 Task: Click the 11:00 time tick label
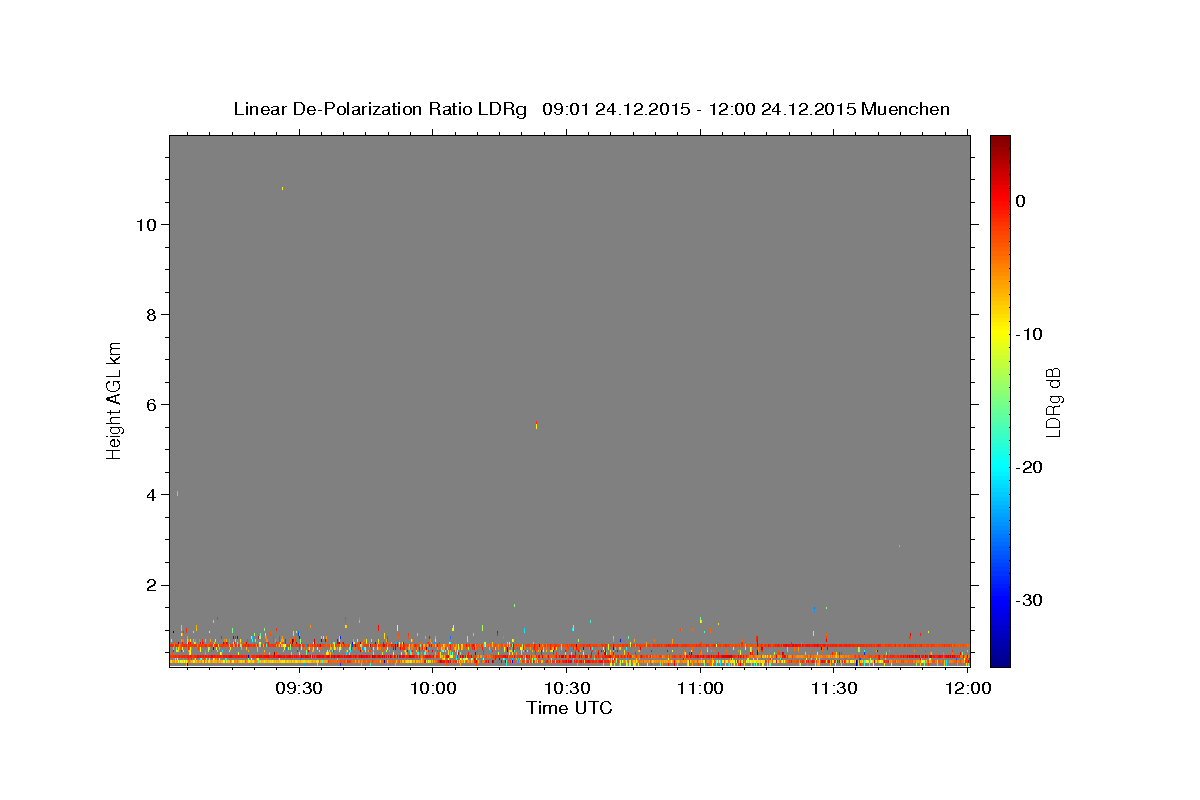700,688
